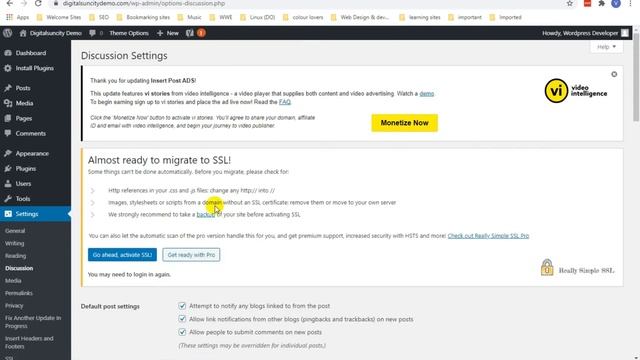The height and width of the screenshot is (360, 640).
Task: Open the Chrome profile avatar
Action: pos(616,3)
